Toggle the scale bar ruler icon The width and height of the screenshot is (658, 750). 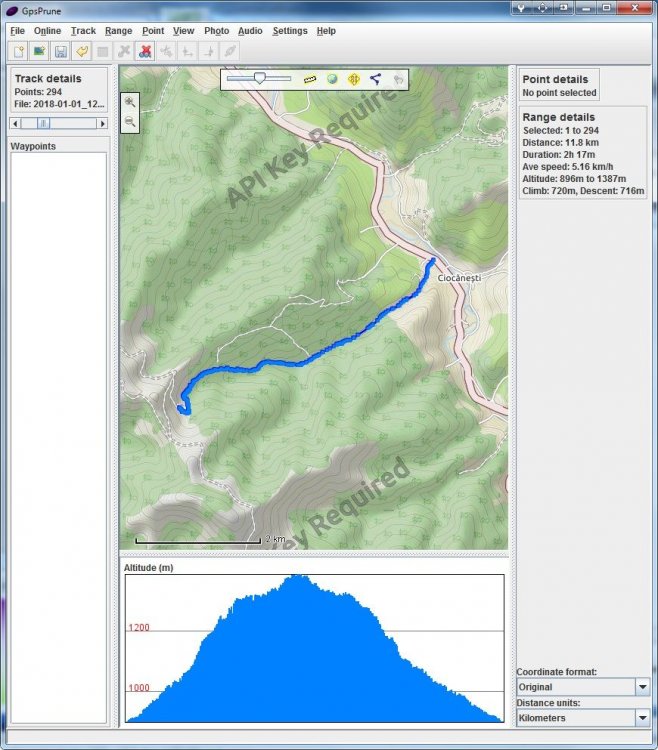(310, 79)
